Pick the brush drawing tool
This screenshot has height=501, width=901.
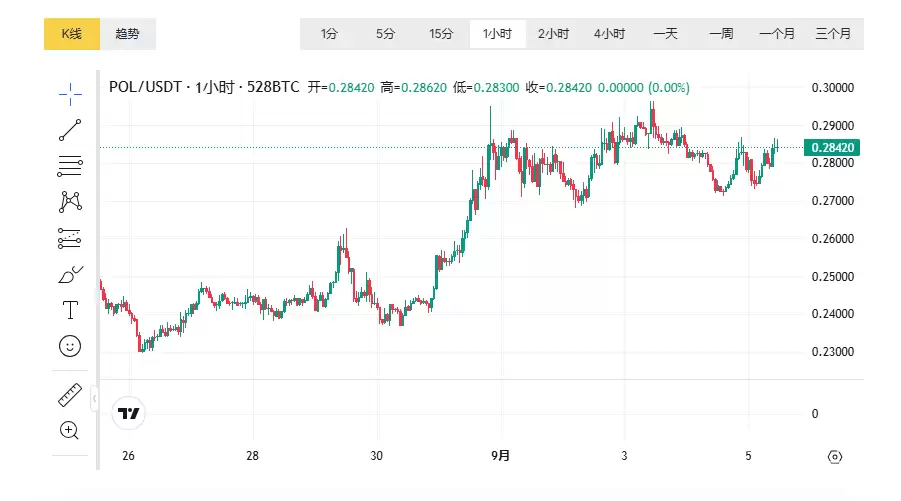pos(70,274)
